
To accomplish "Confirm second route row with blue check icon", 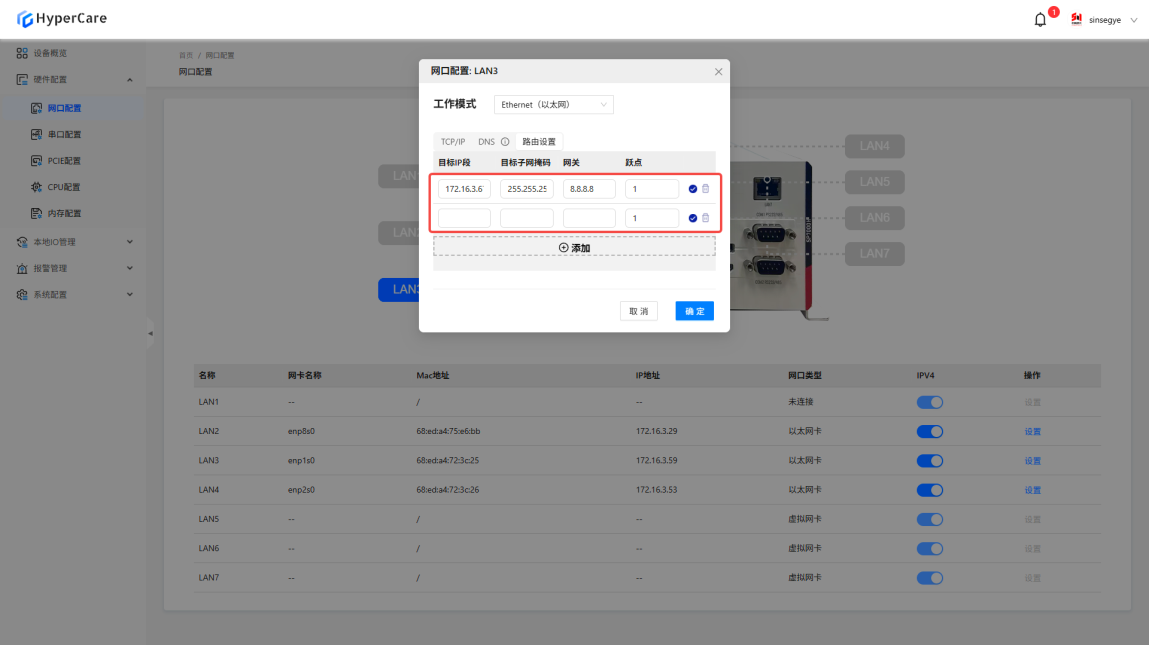I will pyautogui.click(x=693, y=218).
